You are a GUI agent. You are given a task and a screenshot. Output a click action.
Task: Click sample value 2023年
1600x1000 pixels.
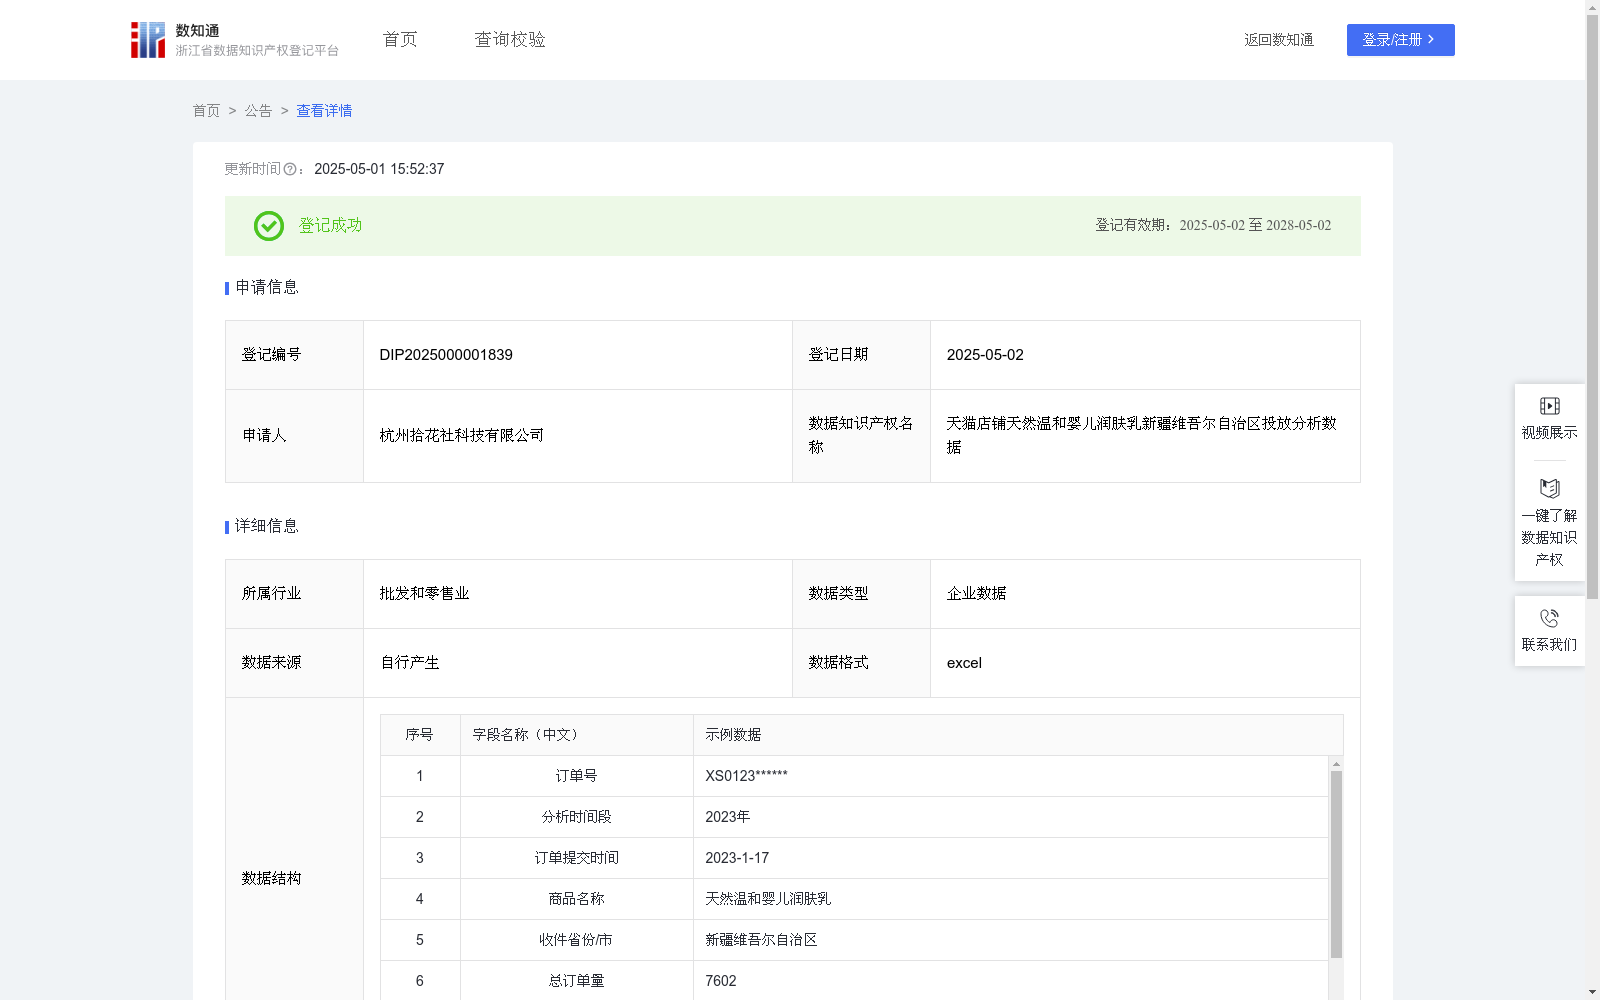727,817
